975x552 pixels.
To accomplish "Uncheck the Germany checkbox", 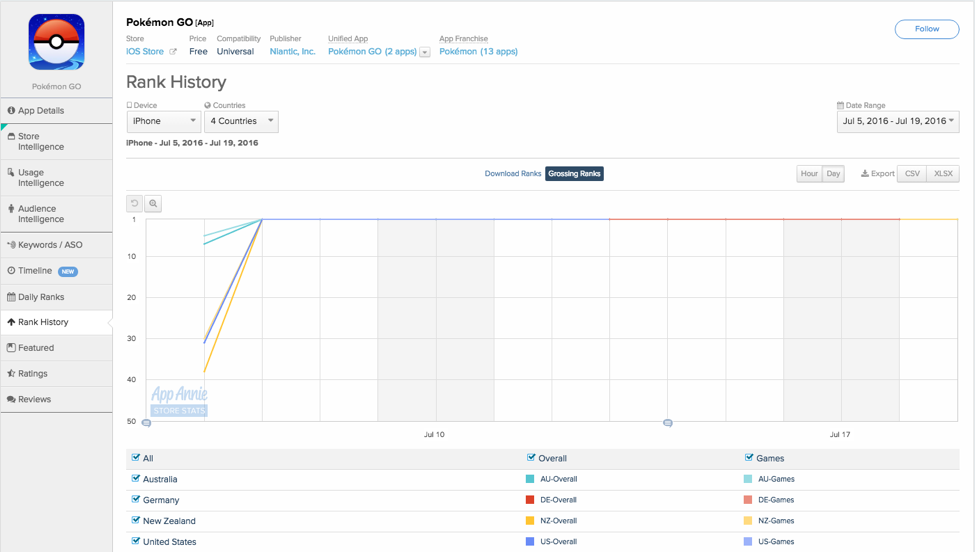I will pos(136,499).
